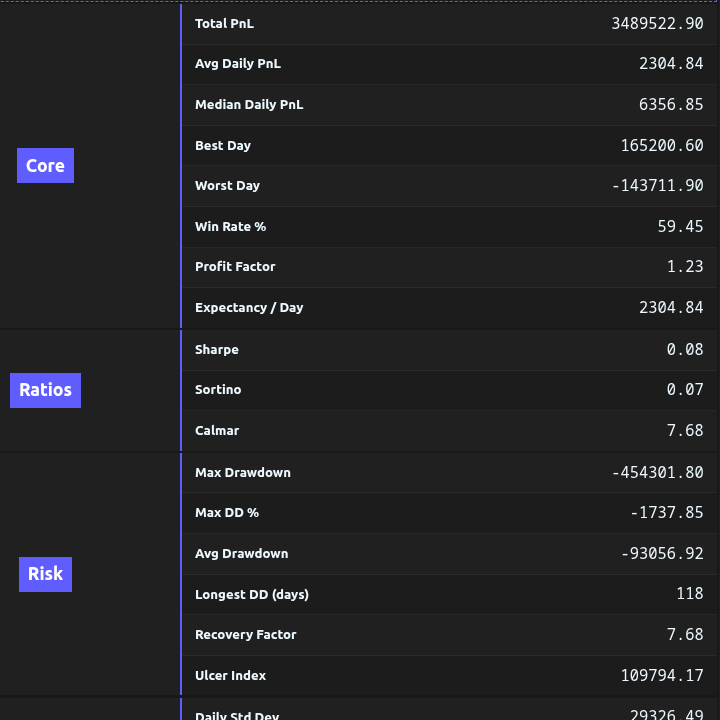Click the Risk category badge

(x=45, y=574)
